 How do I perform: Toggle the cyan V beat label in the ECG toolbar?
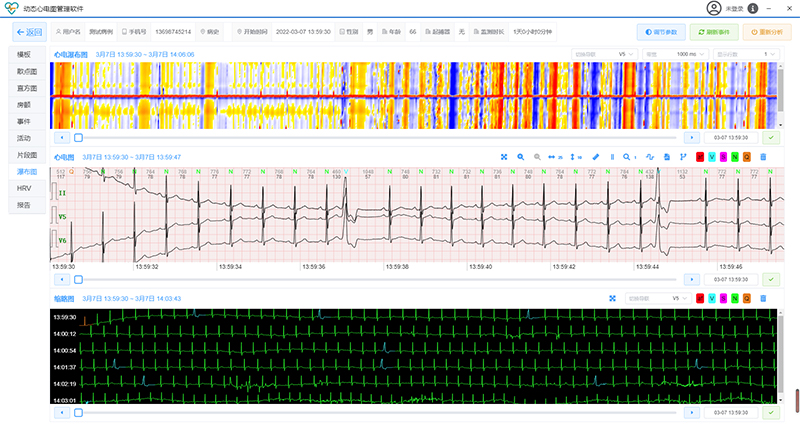click(x=712, y=157)
